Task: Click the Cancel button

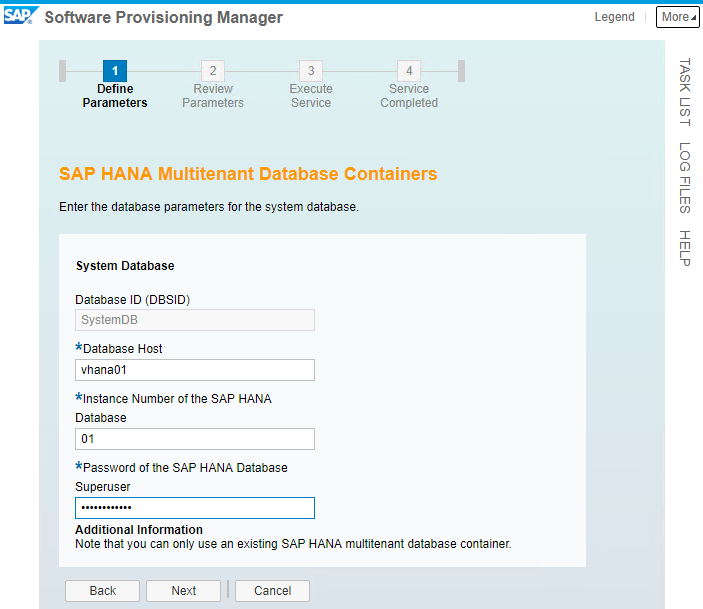Action: pyautogui.click(x=272, y=591)
